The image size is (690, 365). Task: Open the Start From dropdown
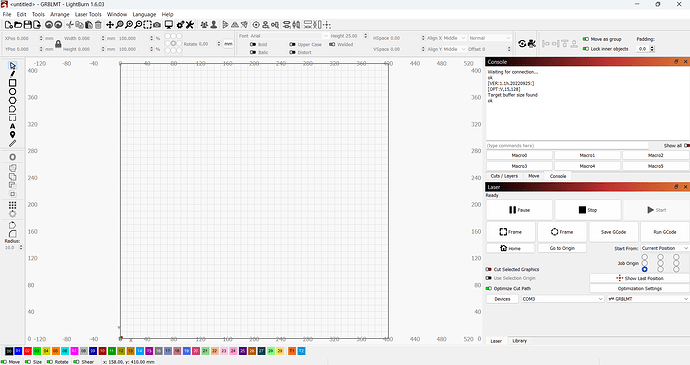tap(664, 248)
